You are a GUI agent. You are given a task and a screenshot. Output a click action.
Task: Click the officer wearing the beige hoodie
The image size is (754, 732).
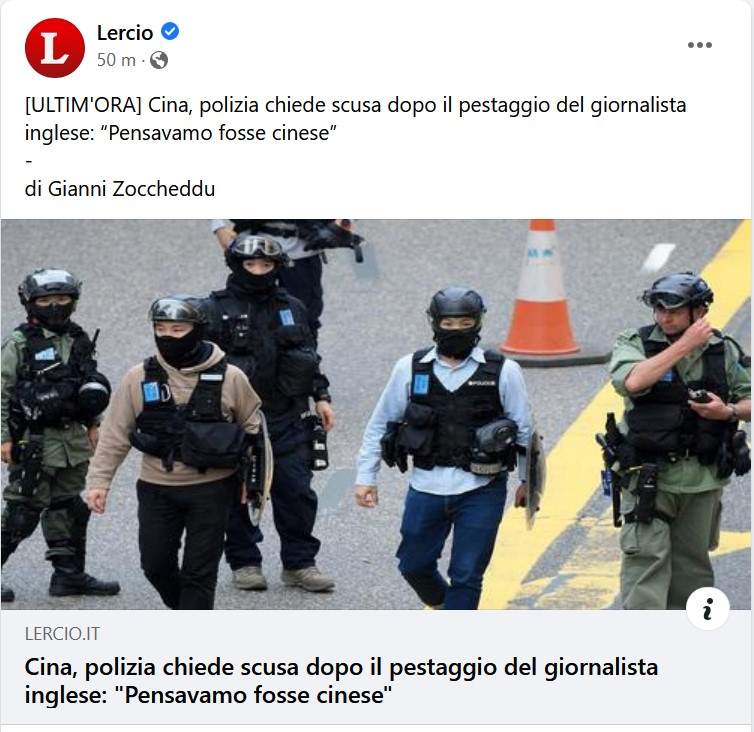(x=176, y=452)
